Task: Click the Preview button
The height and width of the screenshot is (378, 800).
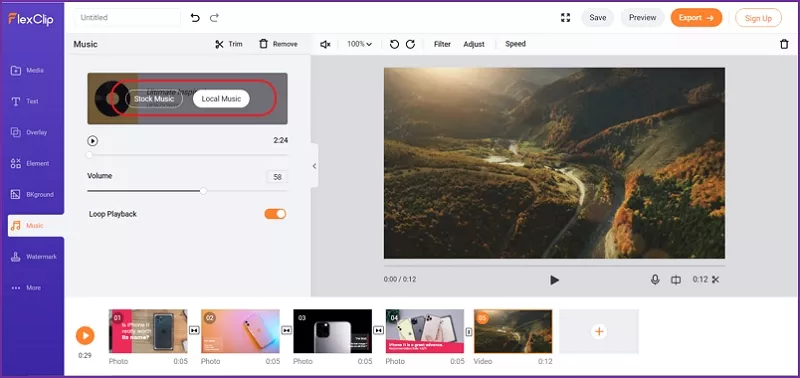Action: [642, 17]
